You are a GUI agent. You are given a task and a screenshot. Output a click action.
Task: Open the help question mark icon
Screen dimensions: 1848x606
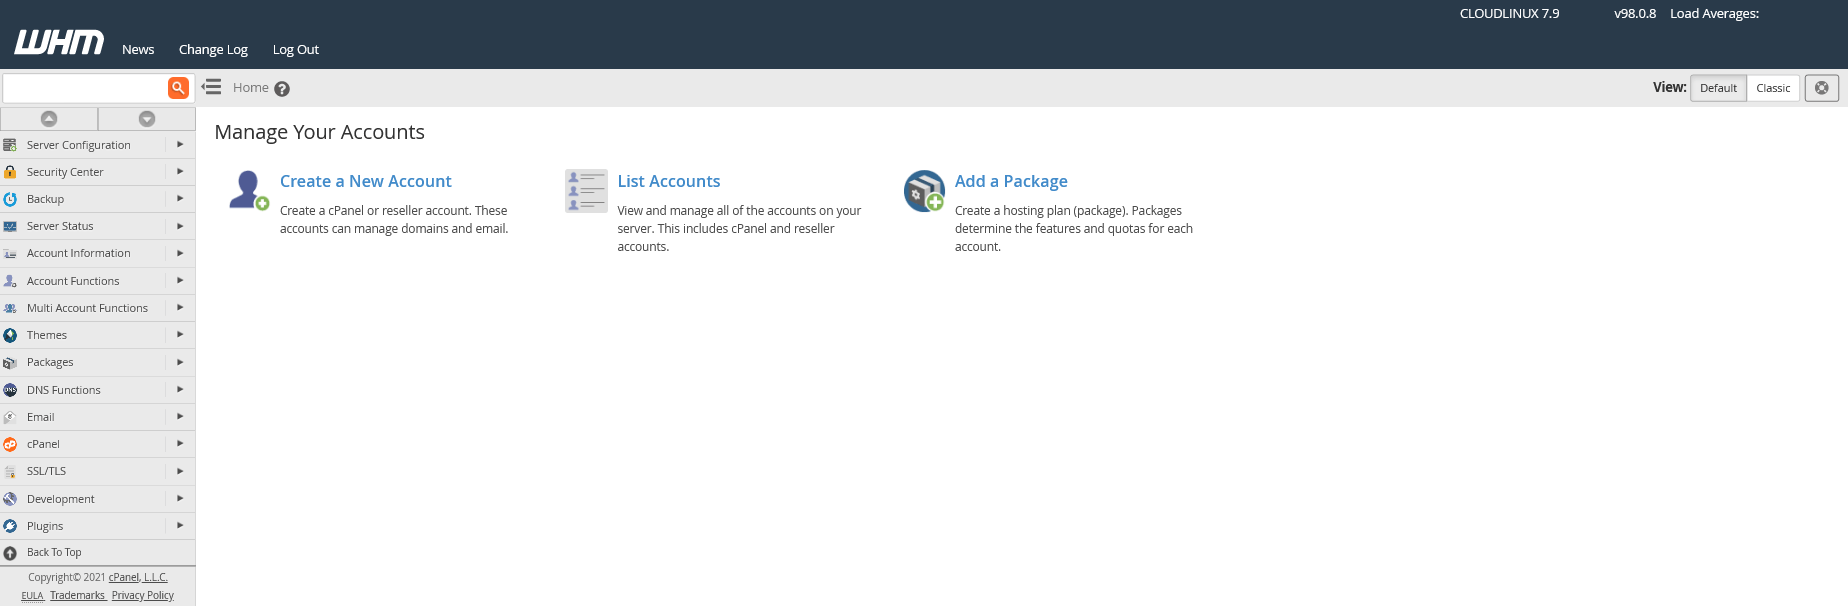click(282, 89)
